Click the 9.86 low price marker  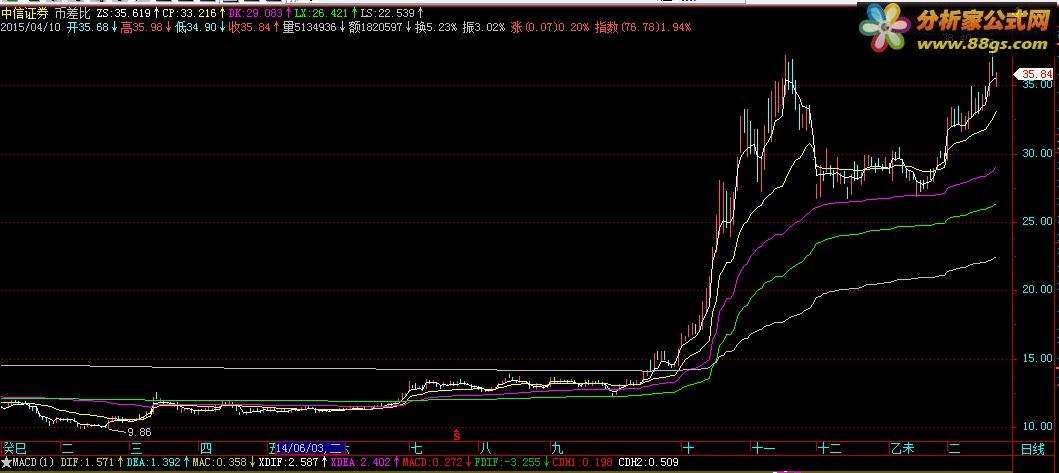(139, 432)
